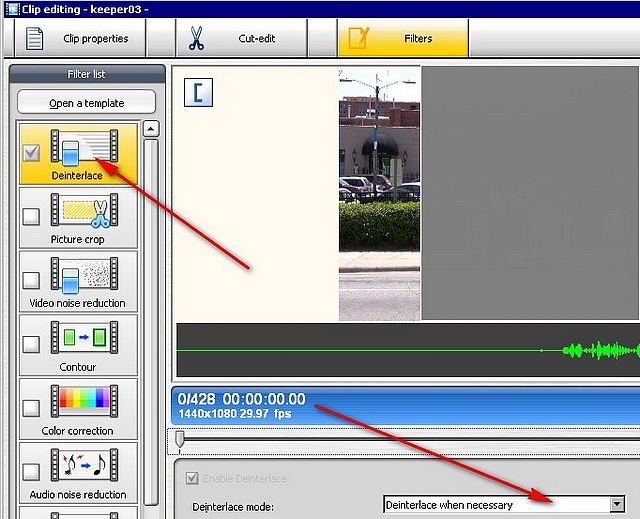Switch to the Filters tab
This screenshot has height=519, width=640.
click(403, 38)
